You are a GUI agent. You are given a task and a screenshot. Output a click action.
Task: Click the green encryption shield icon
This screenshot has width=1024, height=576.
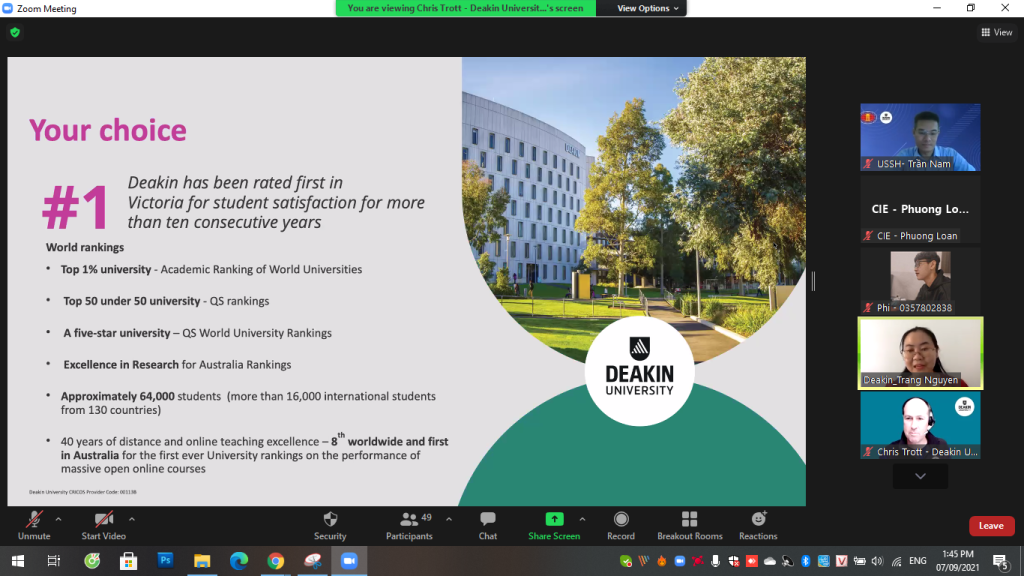point(15,32)
